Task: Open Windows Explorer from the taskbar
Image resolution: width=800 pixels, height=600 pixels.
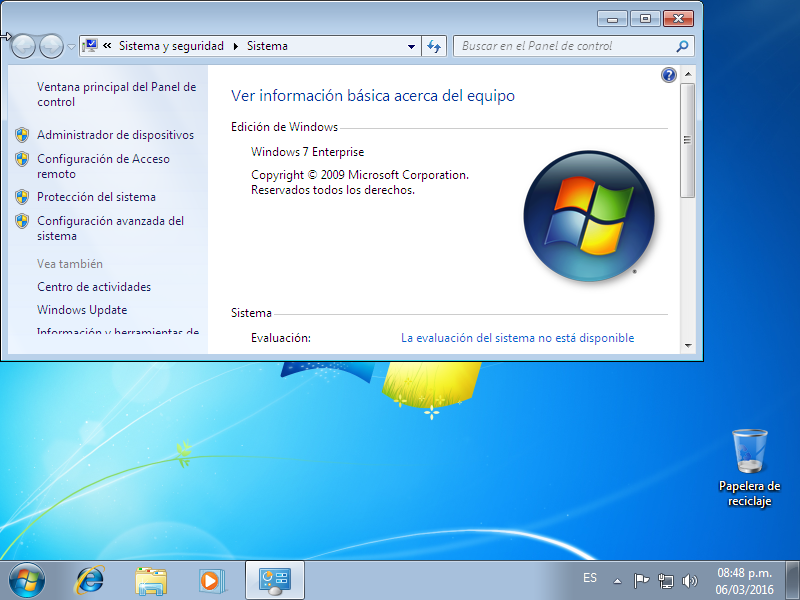Action: pos(151,579)
